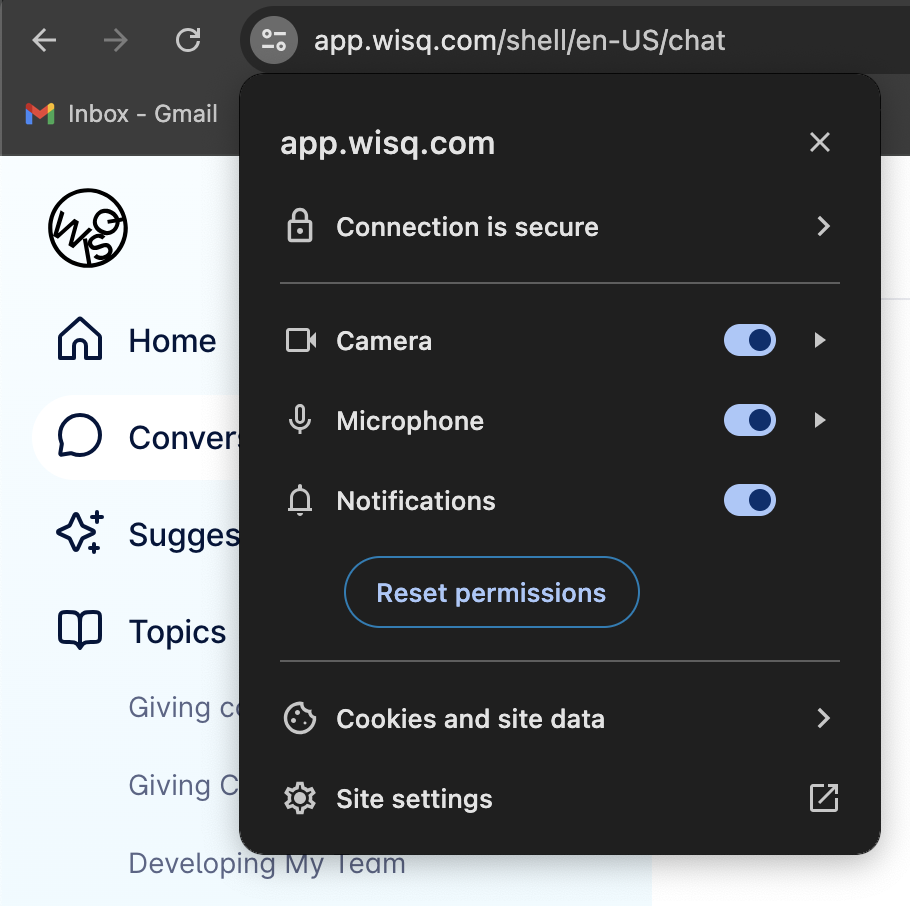Turn off the Microphone permission
This screenshot has height=906, width=910.
[x=750, y=420]
